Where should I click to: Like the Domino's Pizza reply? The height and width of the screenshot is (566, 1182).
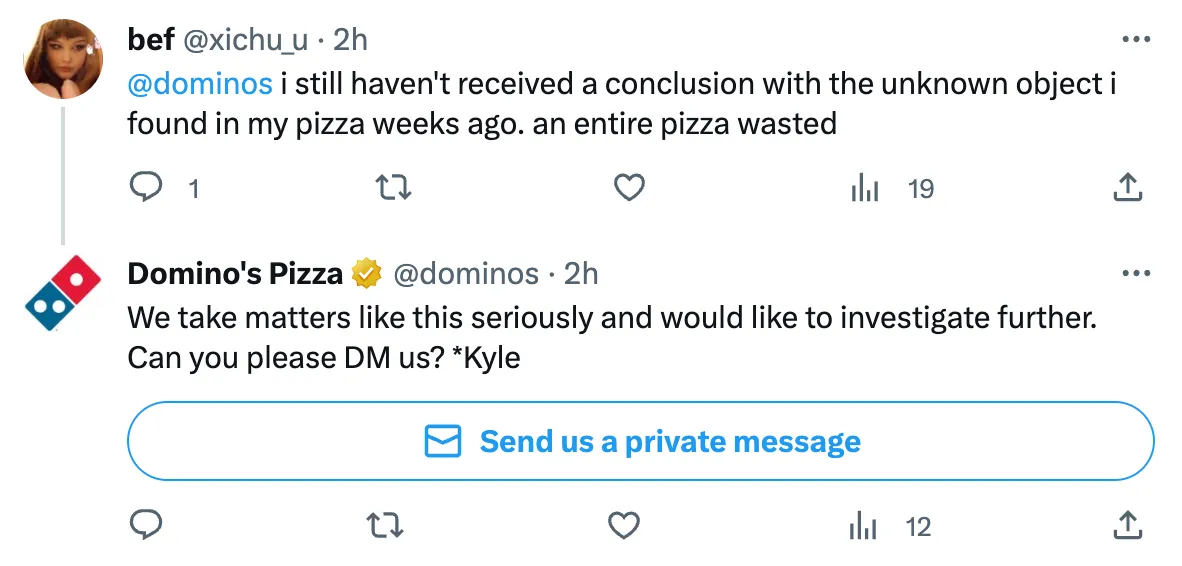[624, 525]
